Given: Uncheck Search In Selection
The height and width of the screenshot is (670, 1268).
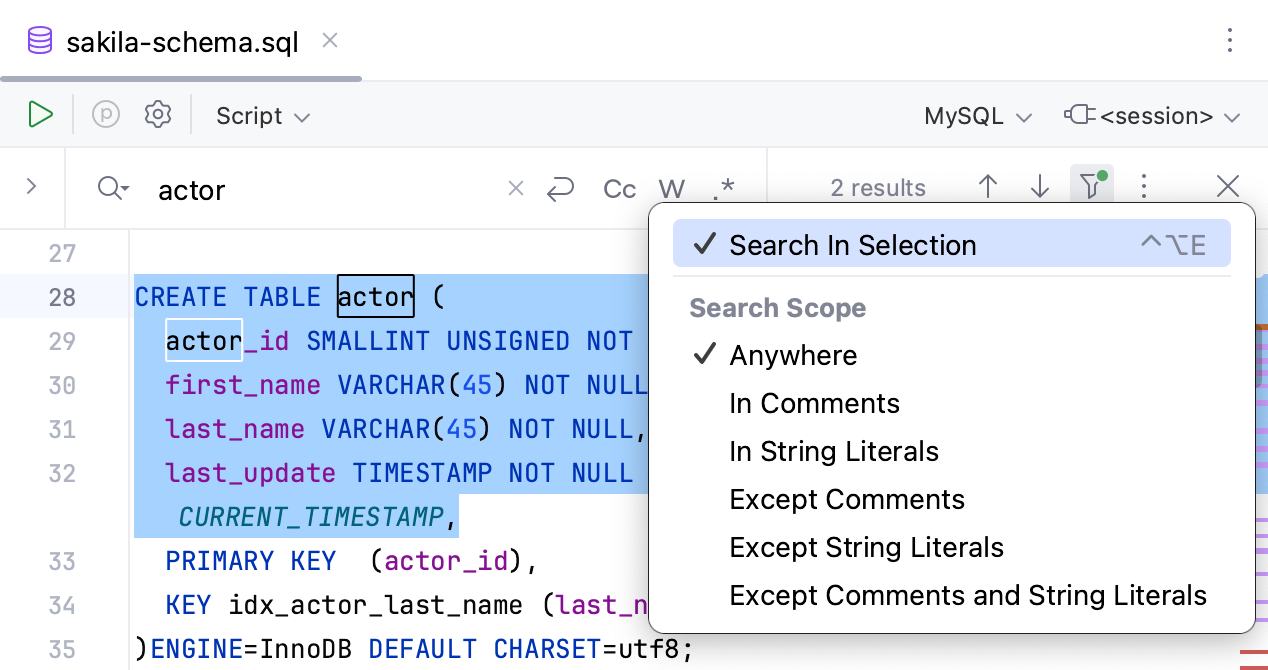Looking at the screenshot, I should coord(853,244).
